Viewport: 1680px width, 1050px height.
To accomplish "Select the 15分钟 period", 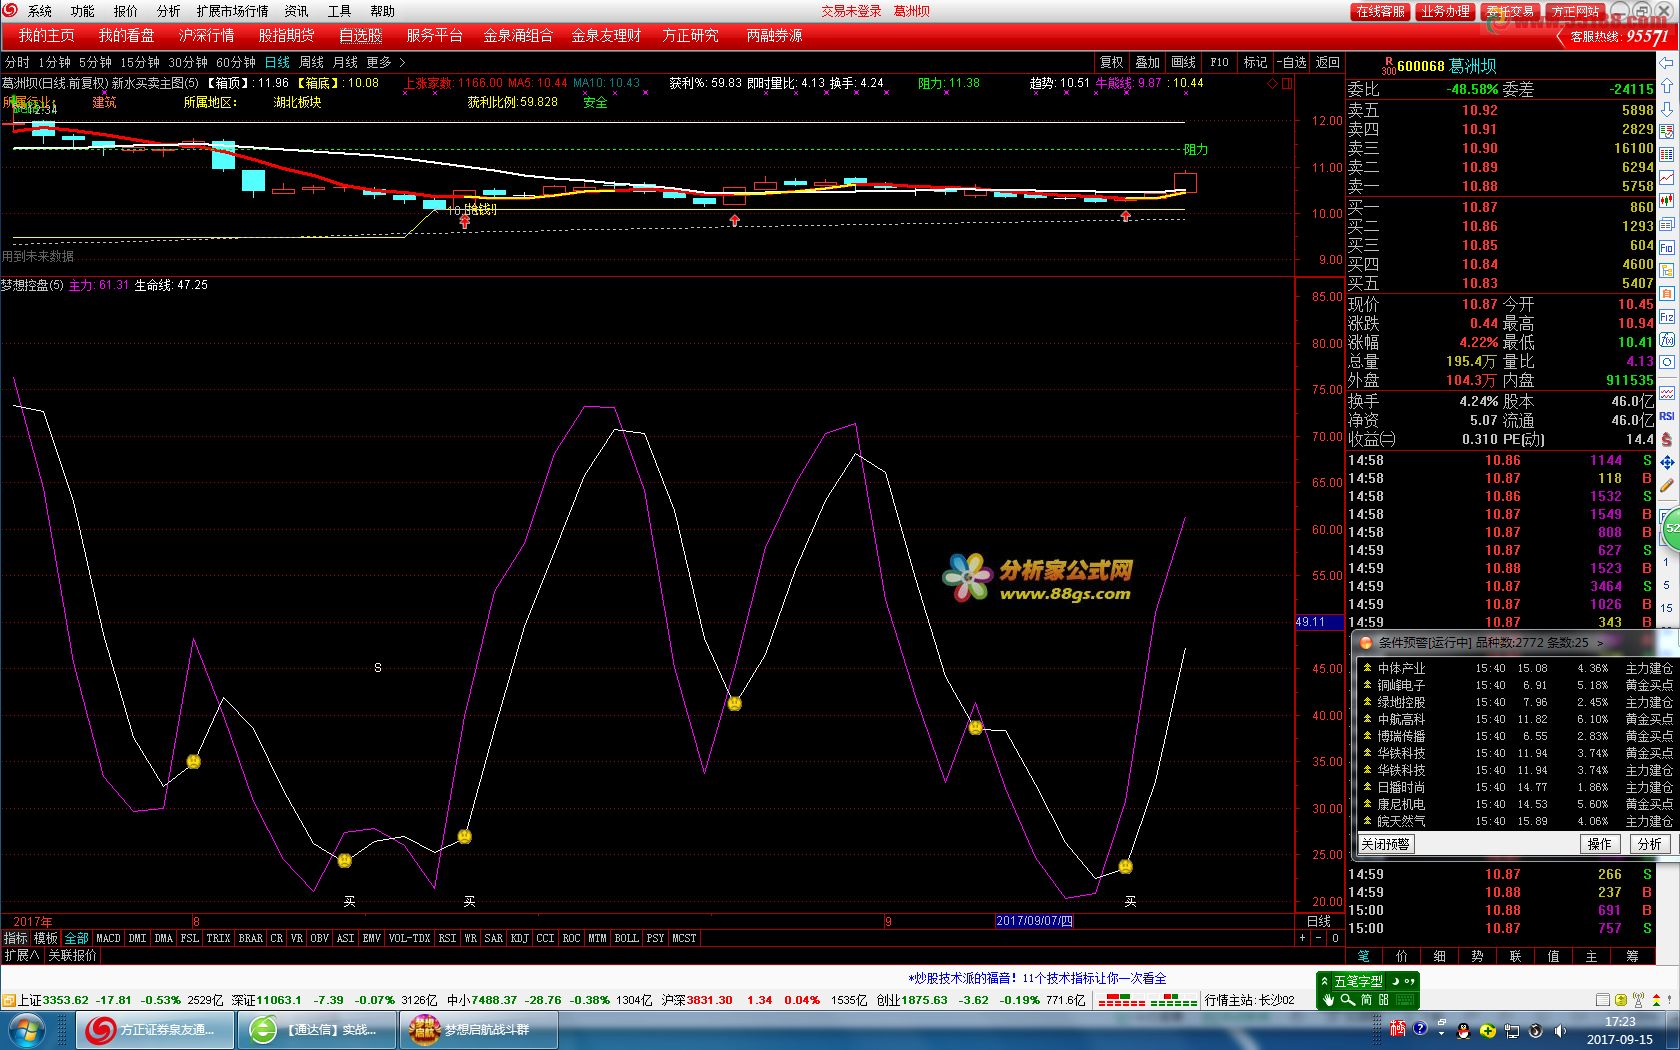I will point(139,62).
